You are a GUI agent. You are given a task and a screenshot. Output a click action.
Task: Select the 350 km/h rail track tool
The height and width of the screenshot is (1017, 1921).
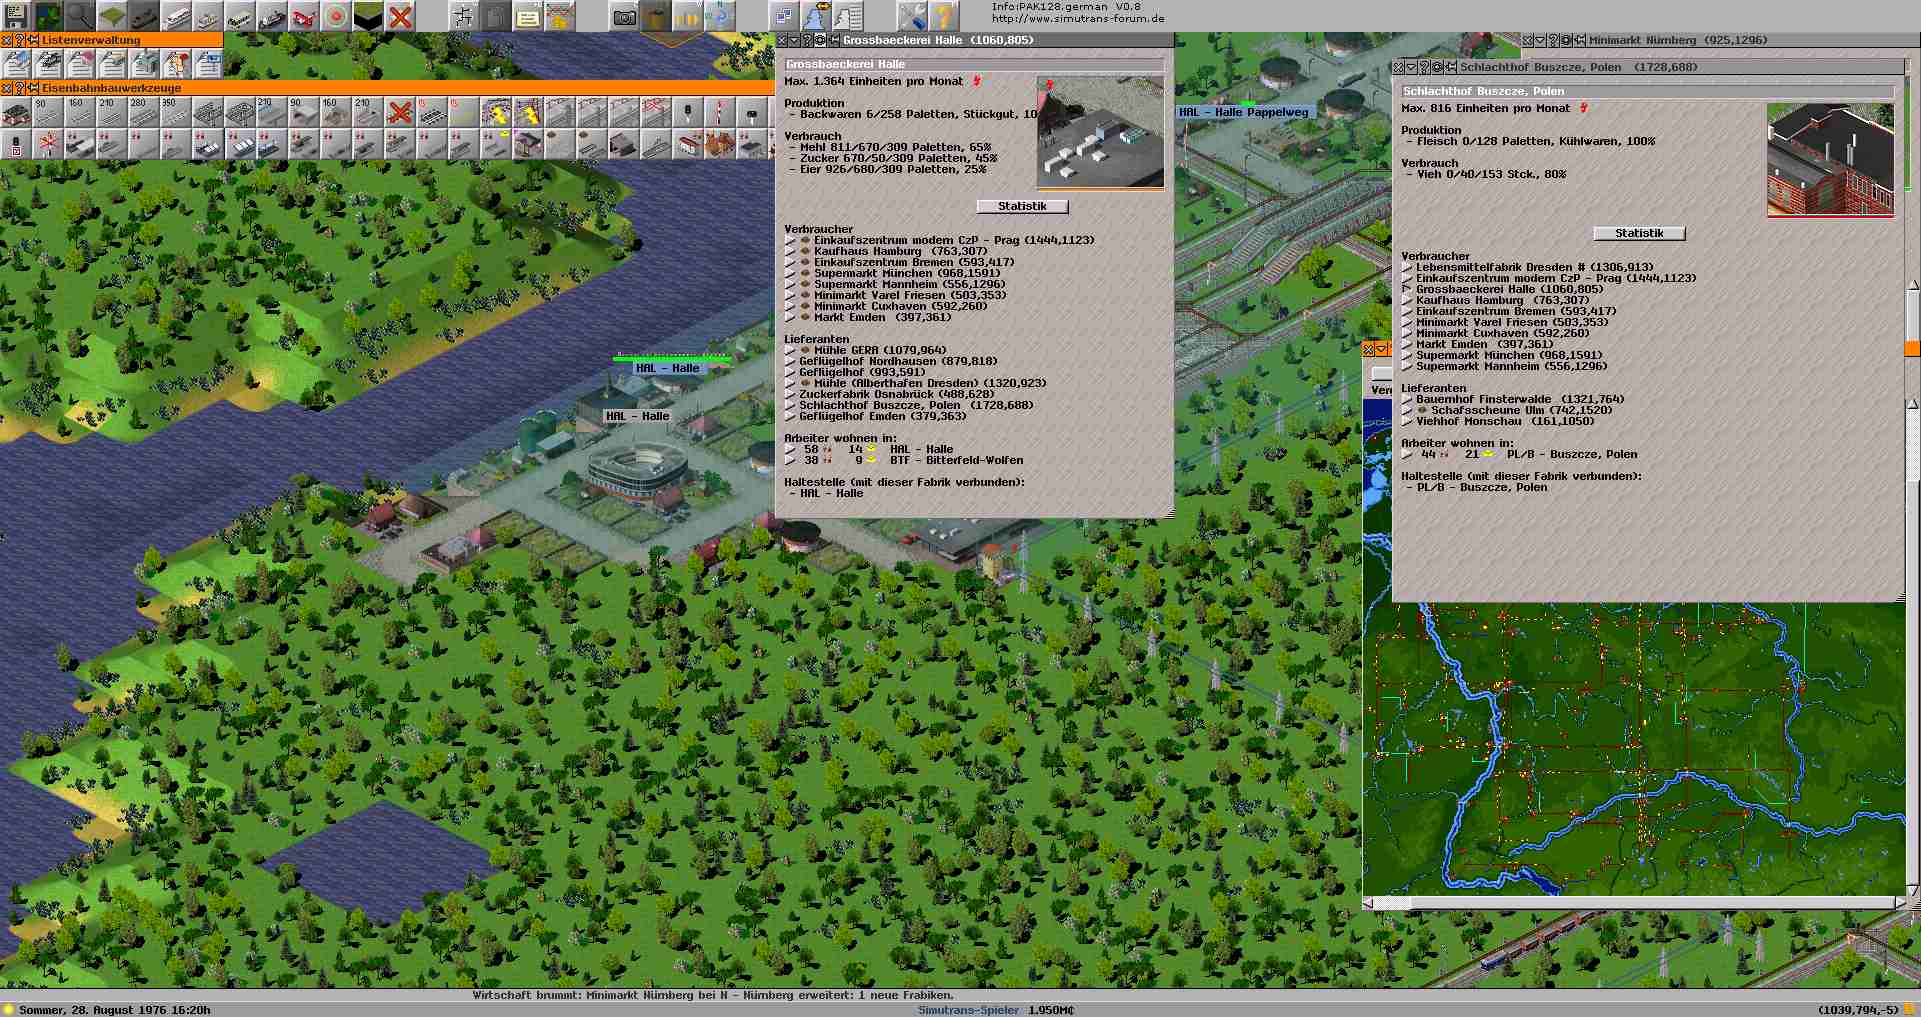[x=175, y=112]
